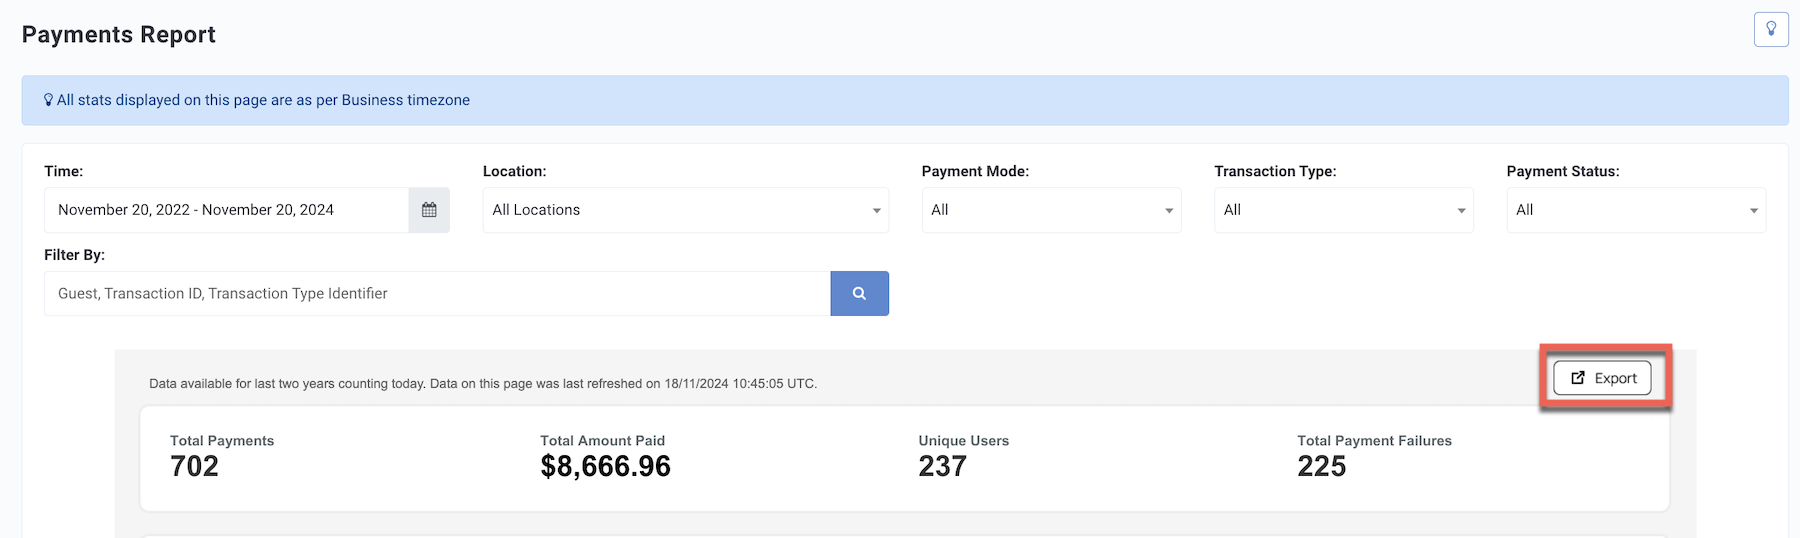
Task: Open the Payment Mode dropdown
Action: click(1051, 210)
